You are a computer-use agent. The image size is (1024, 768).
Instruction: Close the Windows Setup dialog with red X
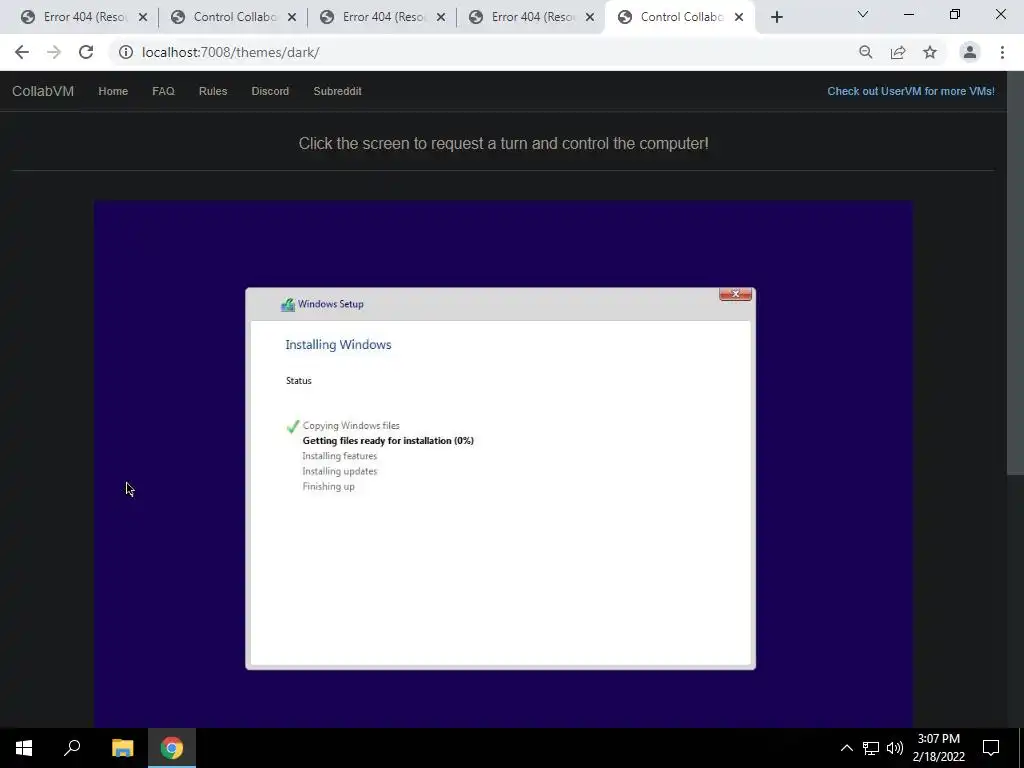(735, 295)
